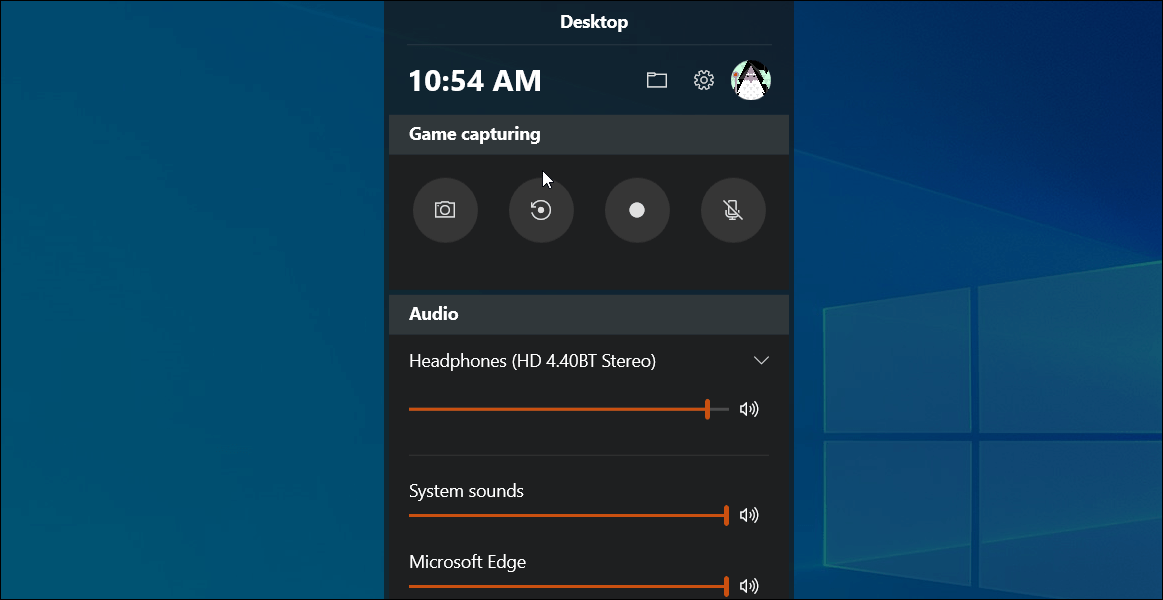Screen dimensions: 1163x600
Task: Start recording with the record button icon
Action: click(x=637, y=210)
